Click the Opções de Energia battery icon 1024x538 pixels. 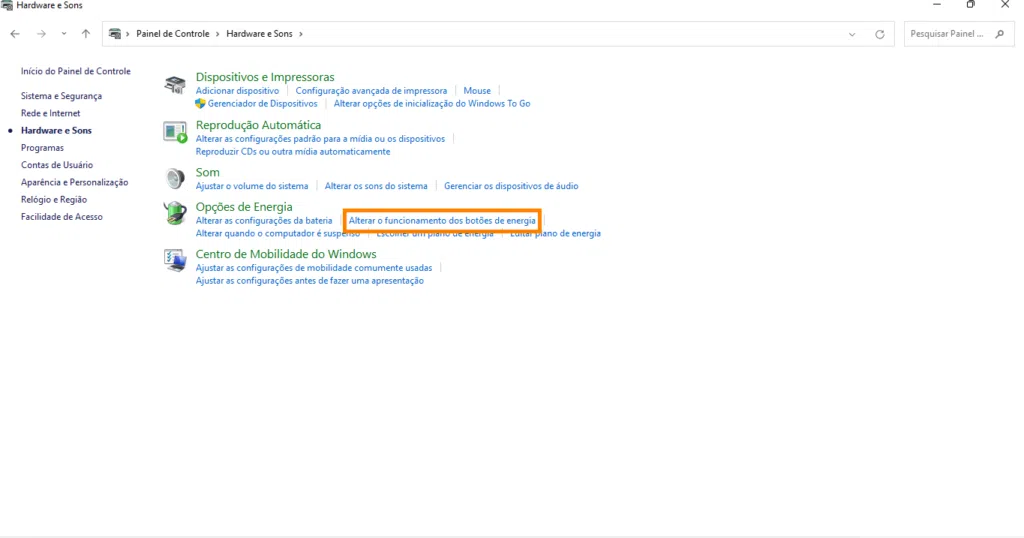pos(176,213)
